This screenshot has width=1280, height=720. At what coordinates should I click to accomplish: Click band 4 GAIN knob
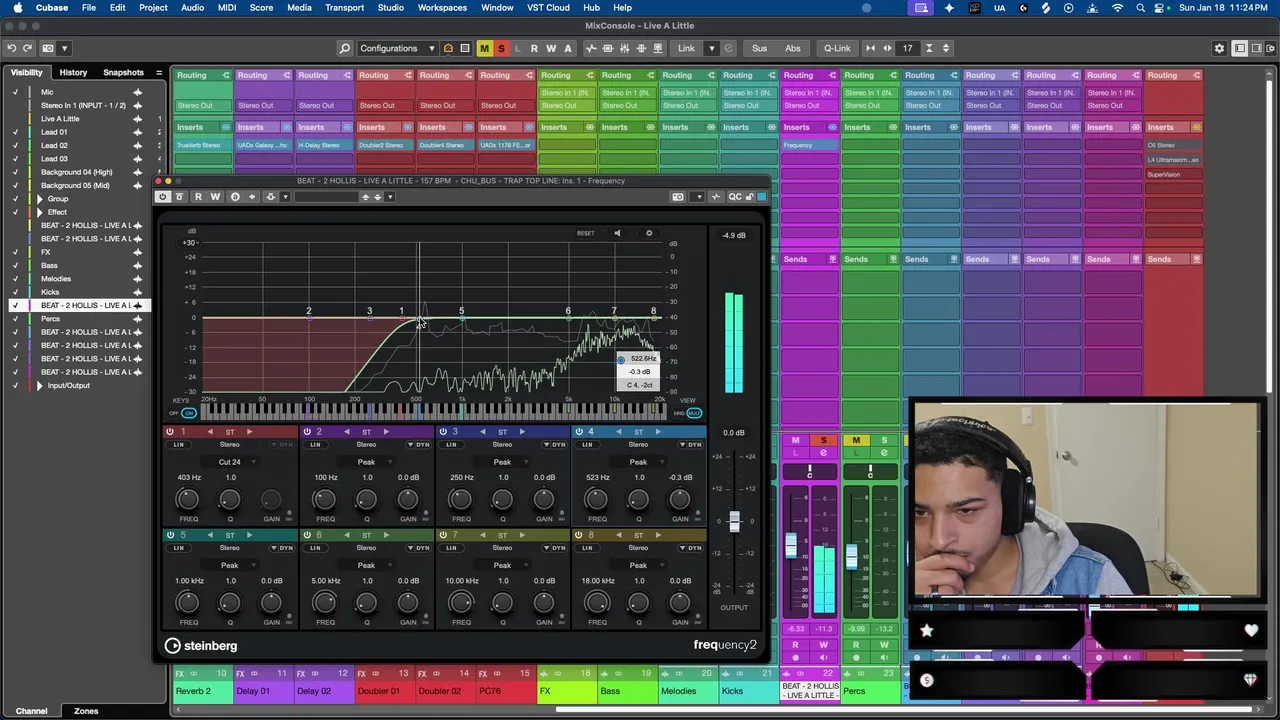pos(680,499)
